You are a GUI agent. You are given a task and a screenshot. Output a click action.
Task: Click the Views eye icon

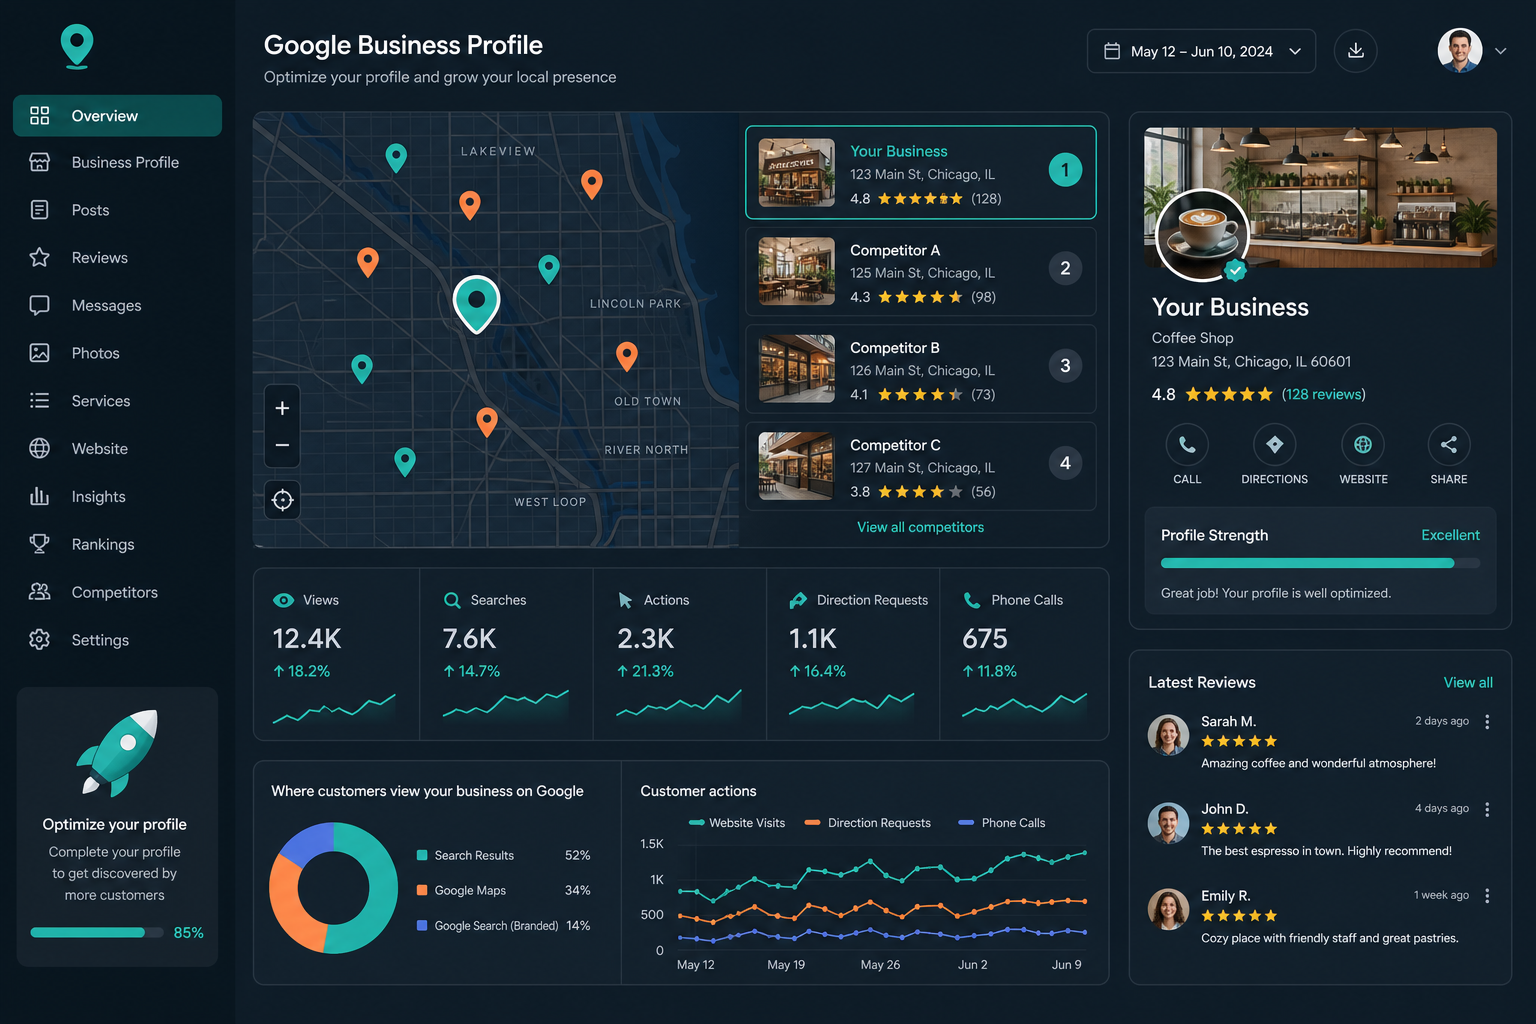coord(283,600)
